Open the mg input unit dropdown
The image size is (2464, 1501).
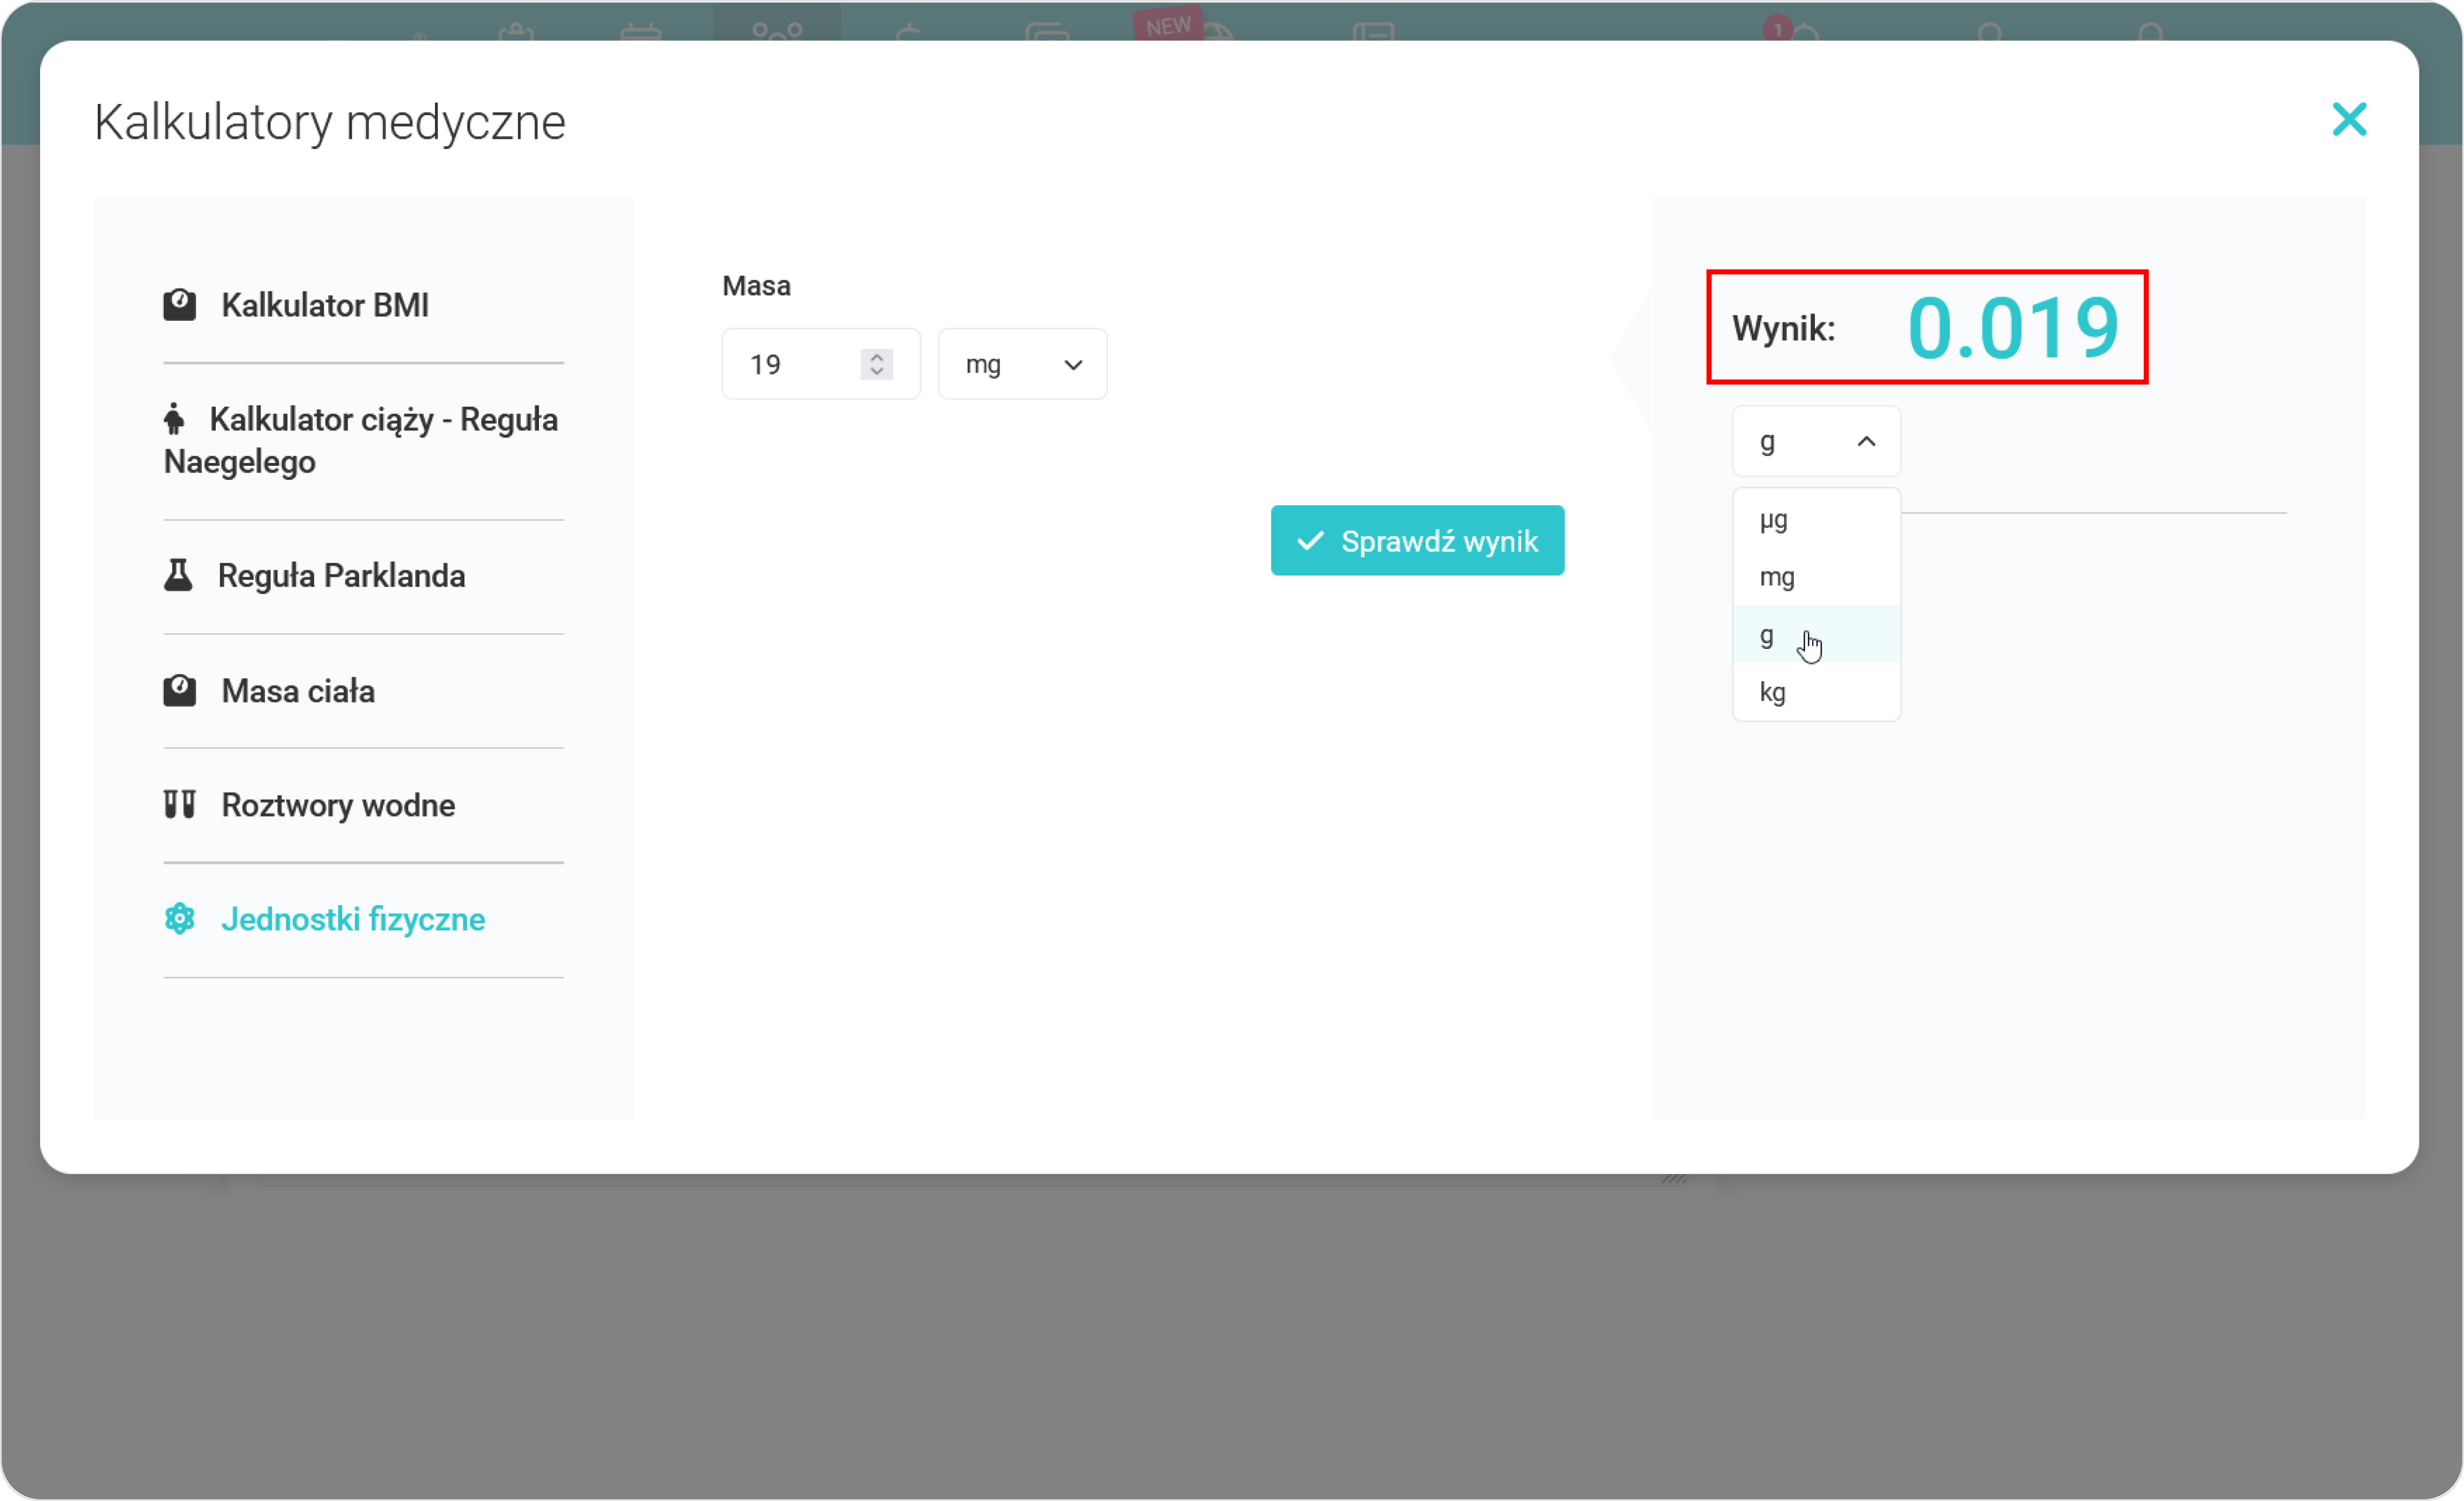[x=1022, y=364]
